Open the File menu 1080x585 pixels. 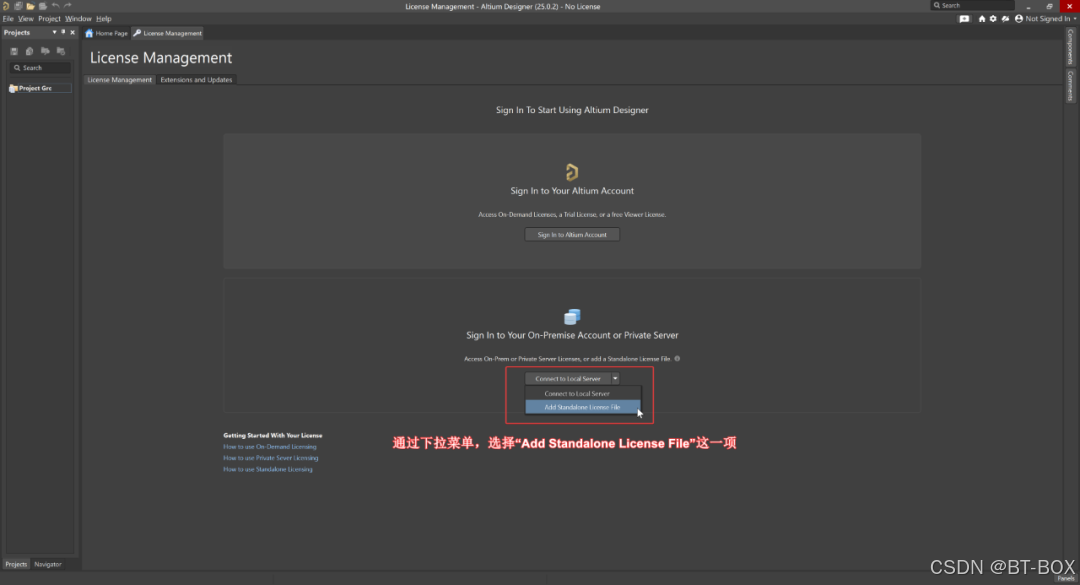pyautogui.click(x=8, y=19)
